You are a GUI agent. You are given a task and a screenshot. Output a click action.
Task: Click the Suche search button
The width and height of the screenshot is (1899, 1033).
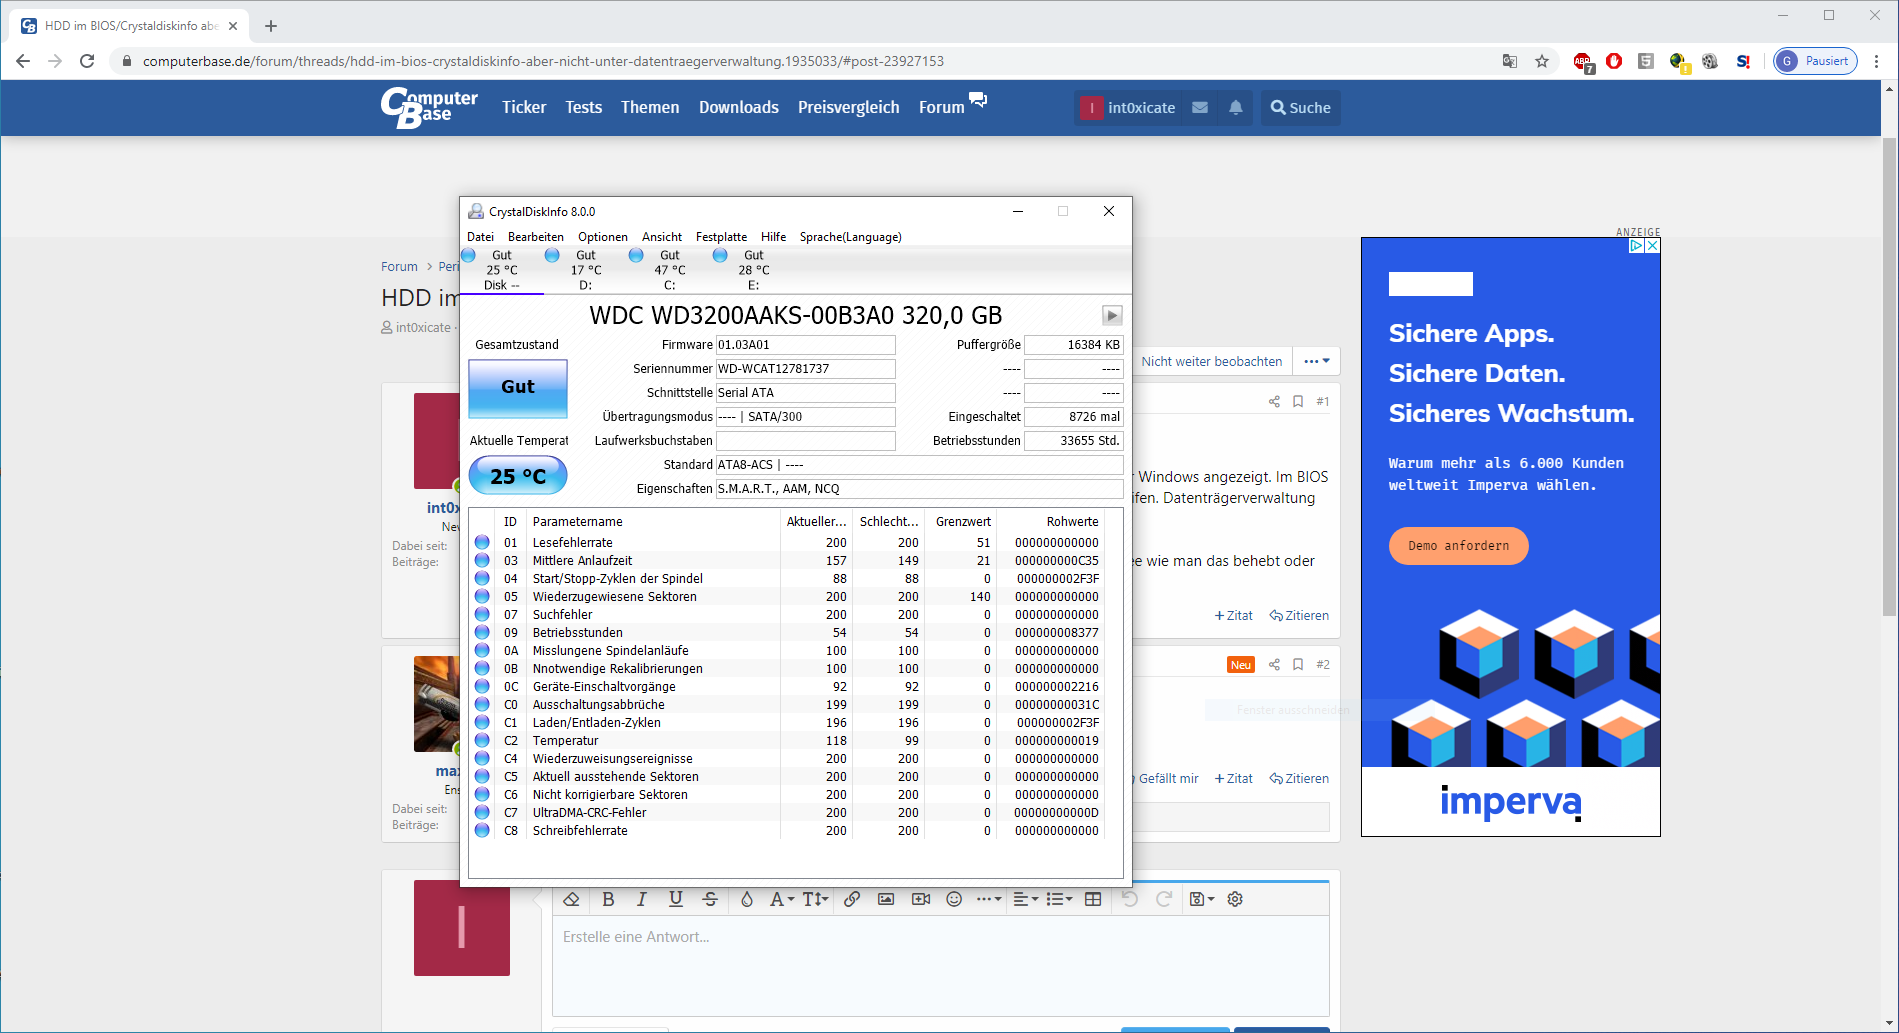click(1301, 107)
